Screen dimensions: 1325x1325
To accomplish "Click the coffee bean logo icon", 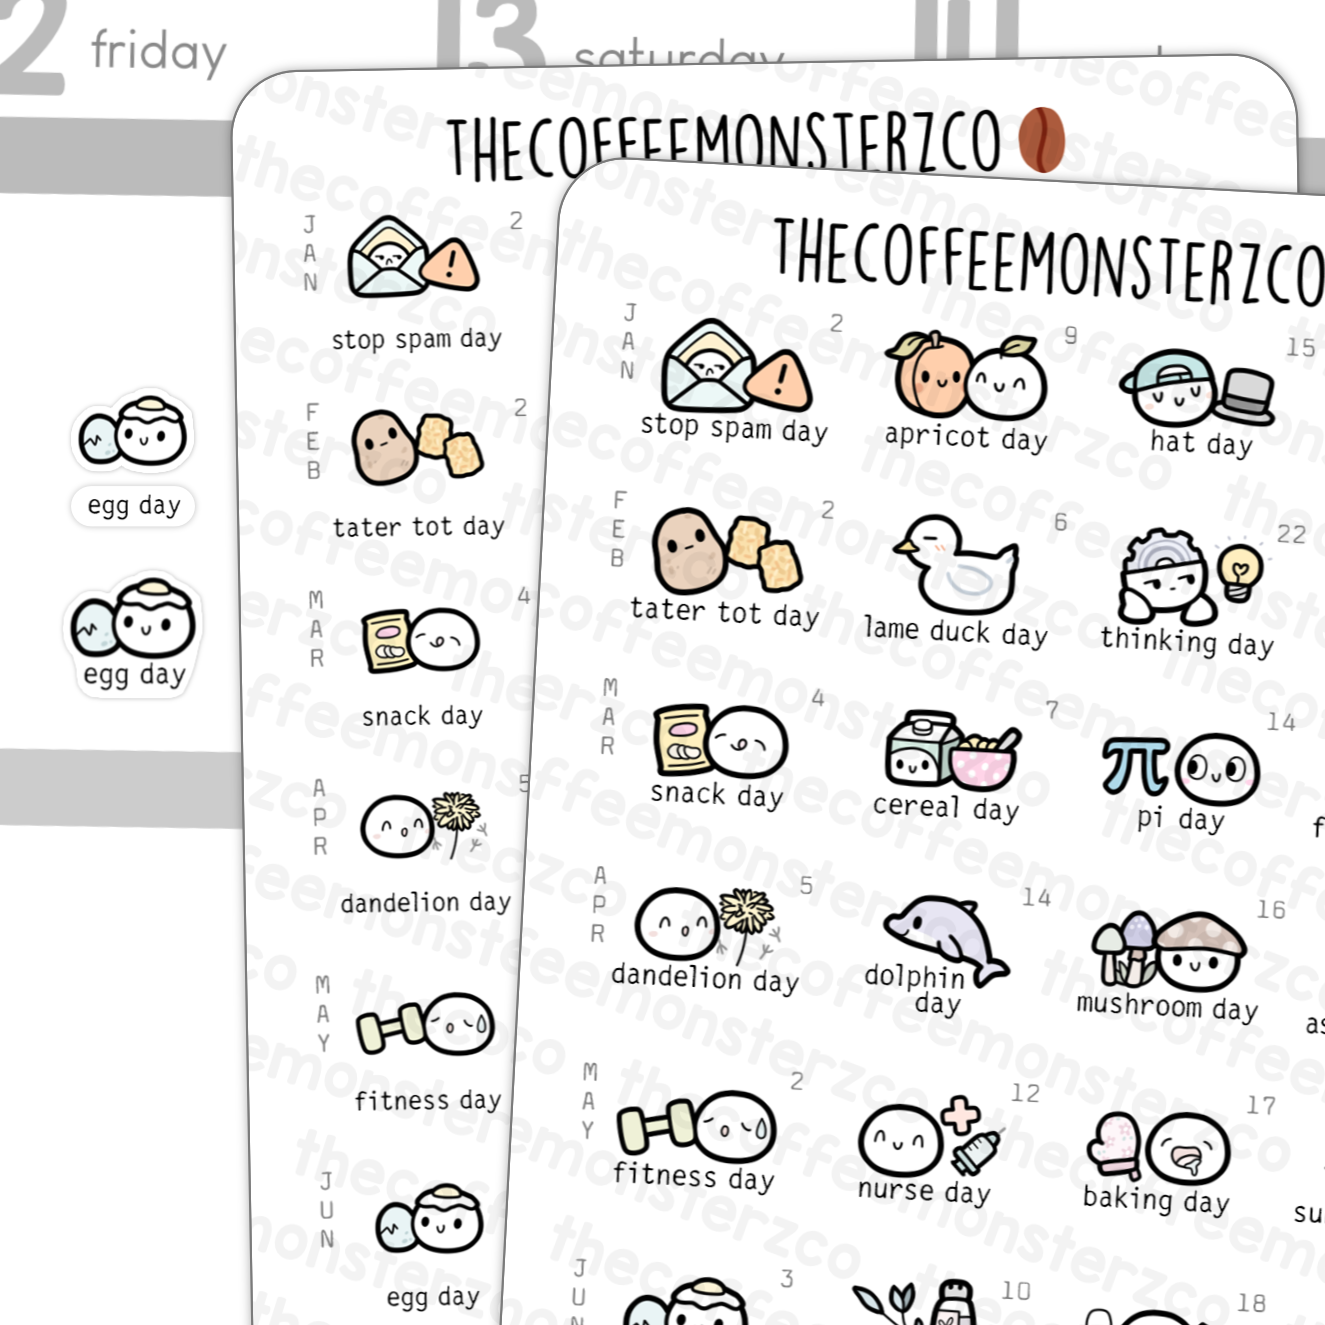I will pos(1042,140).
